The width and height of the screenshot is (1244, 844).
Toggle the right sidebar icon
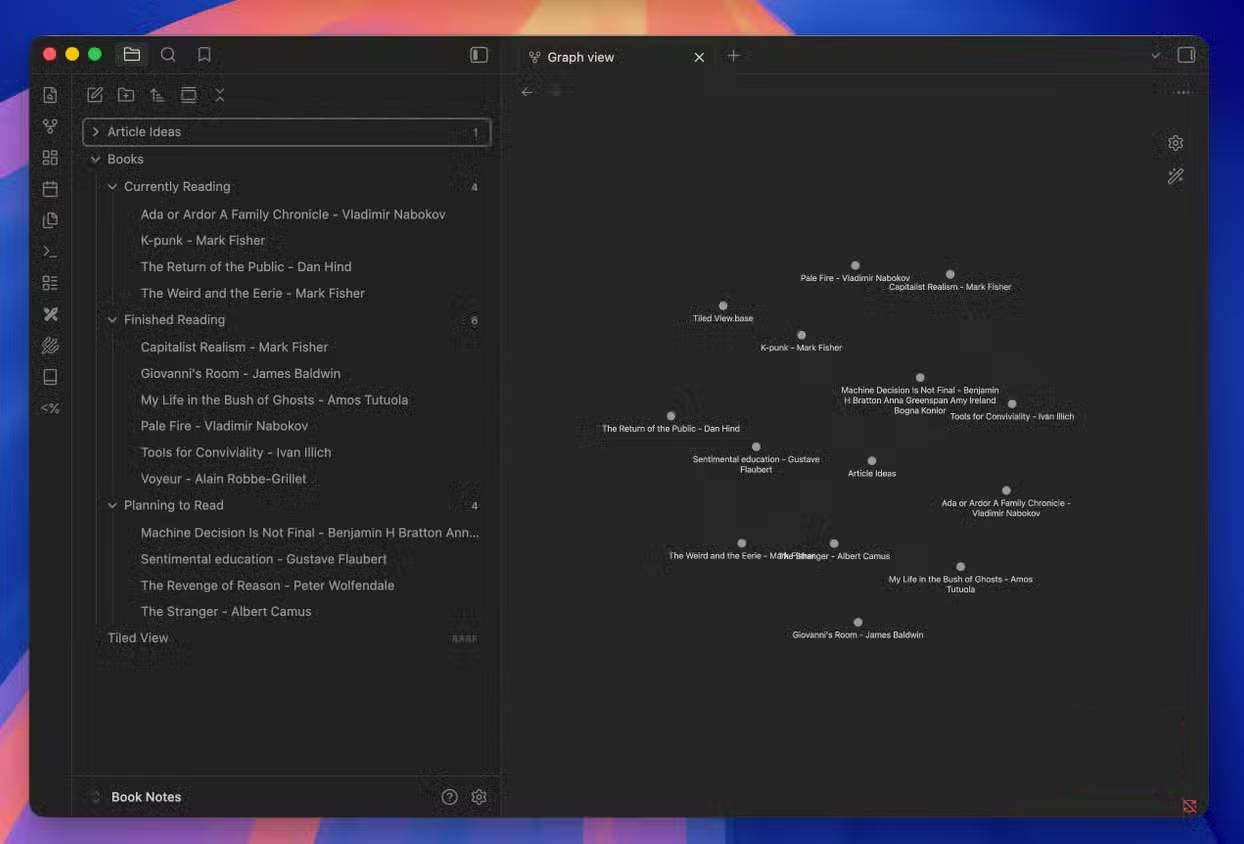pyautogui.click(x=1186, y=55)
